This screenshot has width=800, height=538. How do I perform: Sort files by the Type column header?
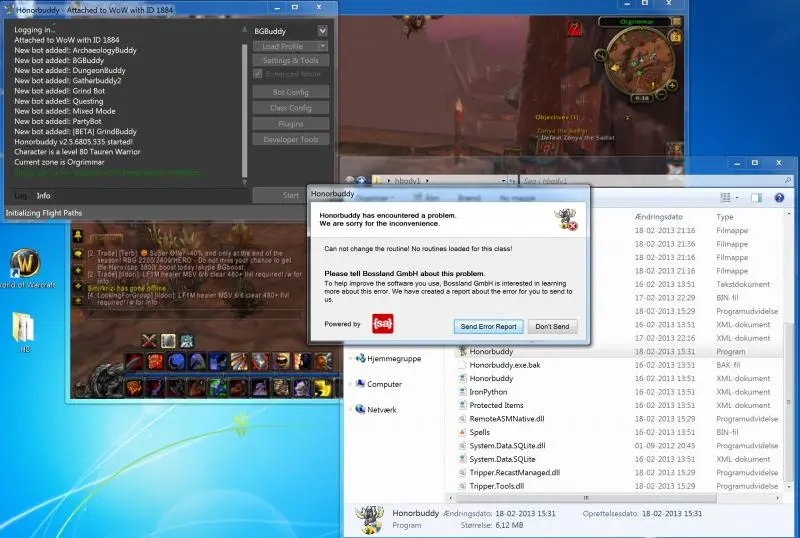(726, 216)
